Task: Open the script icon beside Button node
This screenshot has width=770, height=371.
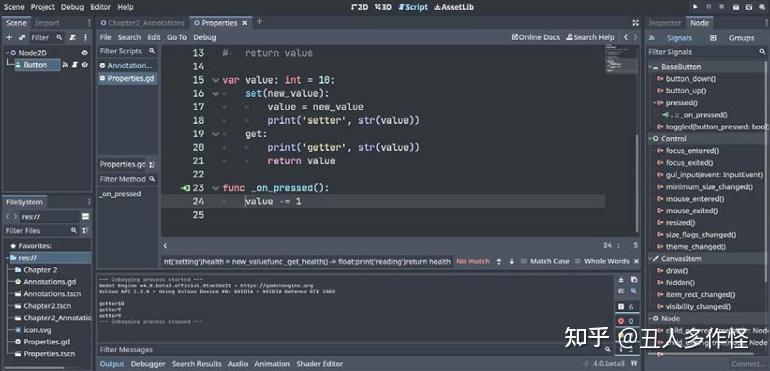Action: click(x=75, y=65)
